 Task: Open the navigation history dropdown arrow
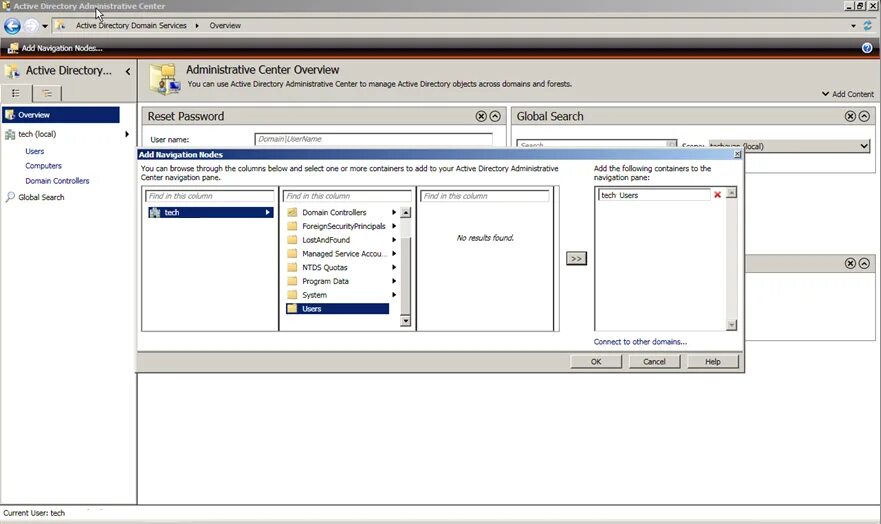pos(45,26)
